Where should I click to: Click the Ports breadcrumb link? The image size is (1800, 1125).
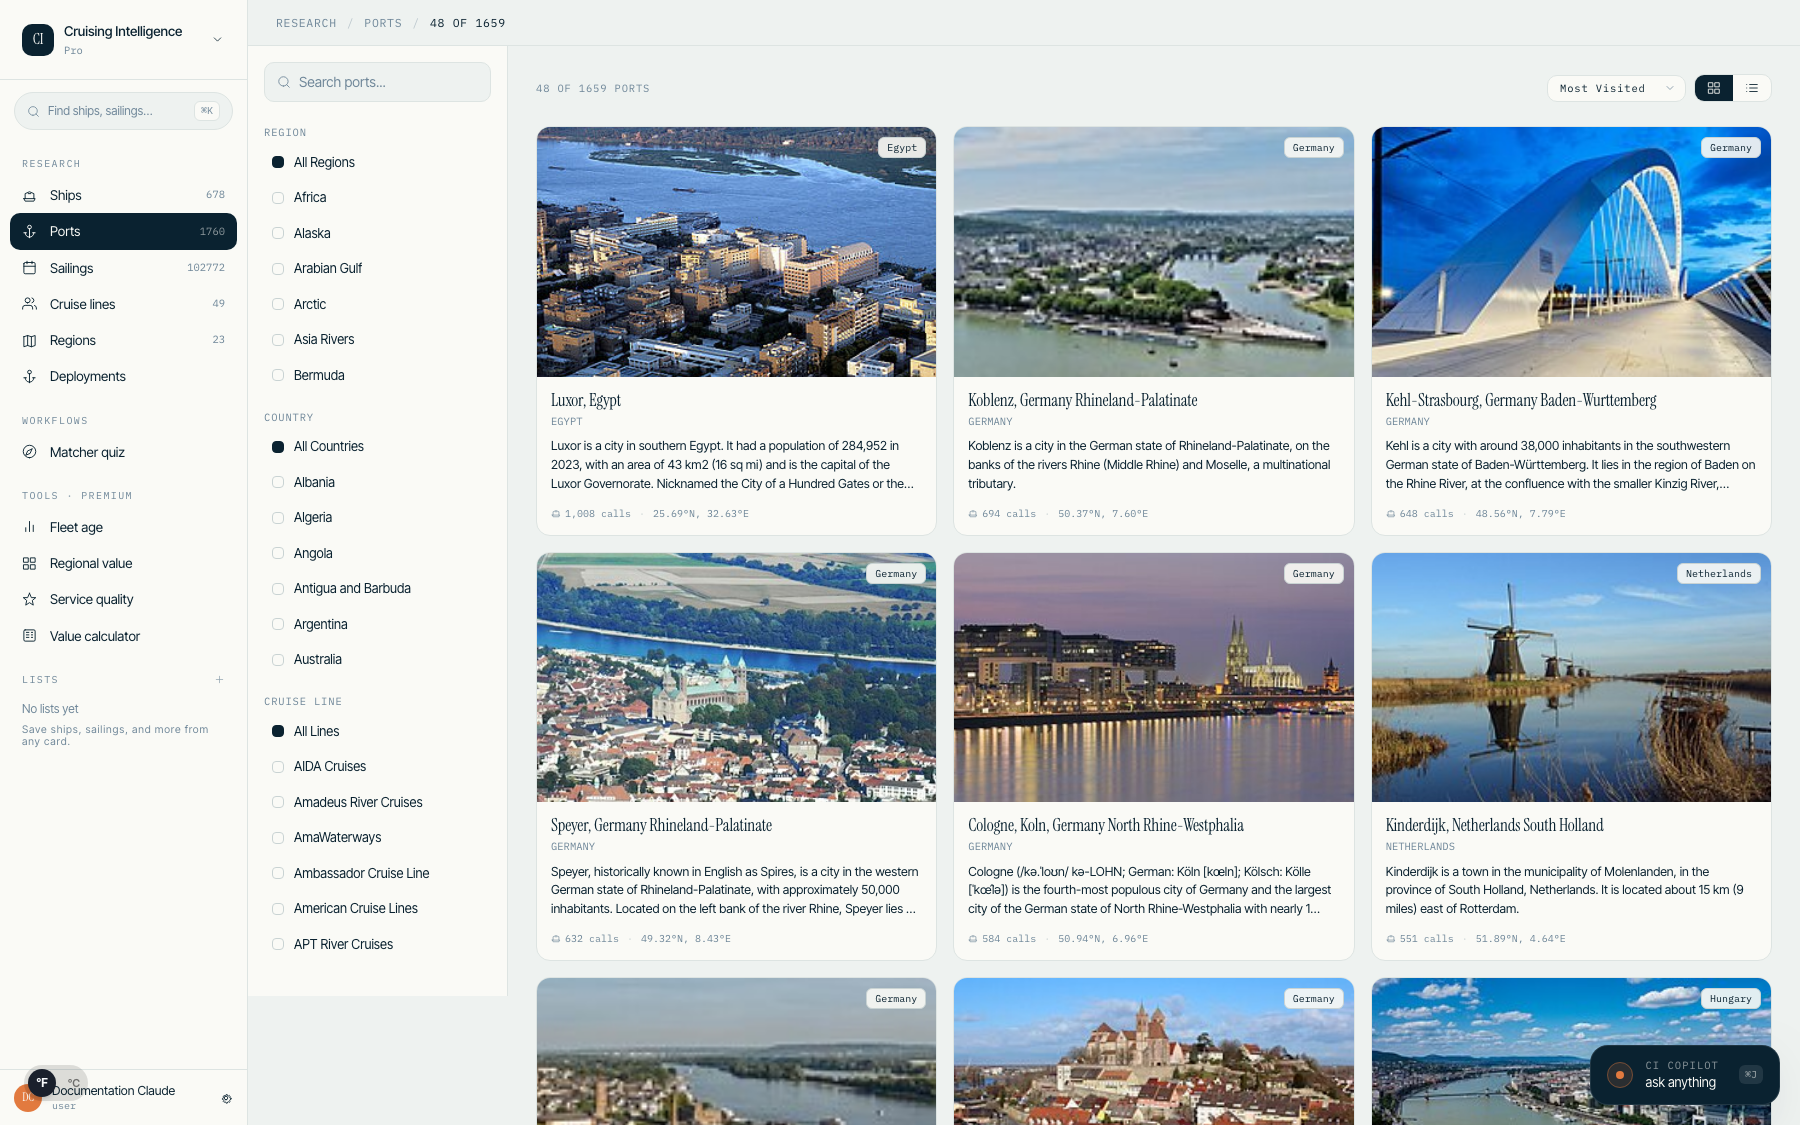(383, 23)
